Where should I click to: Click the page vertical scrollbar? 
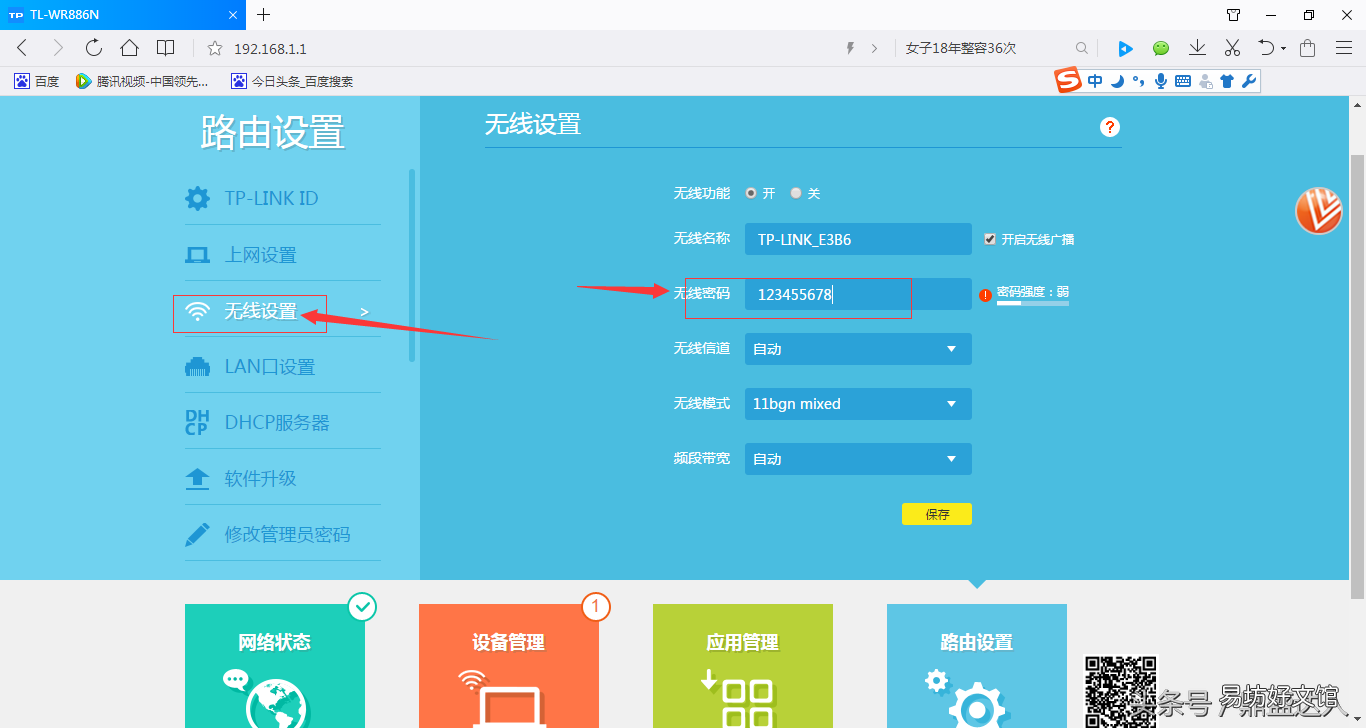pyautogui.click(x=1357, y=375)
